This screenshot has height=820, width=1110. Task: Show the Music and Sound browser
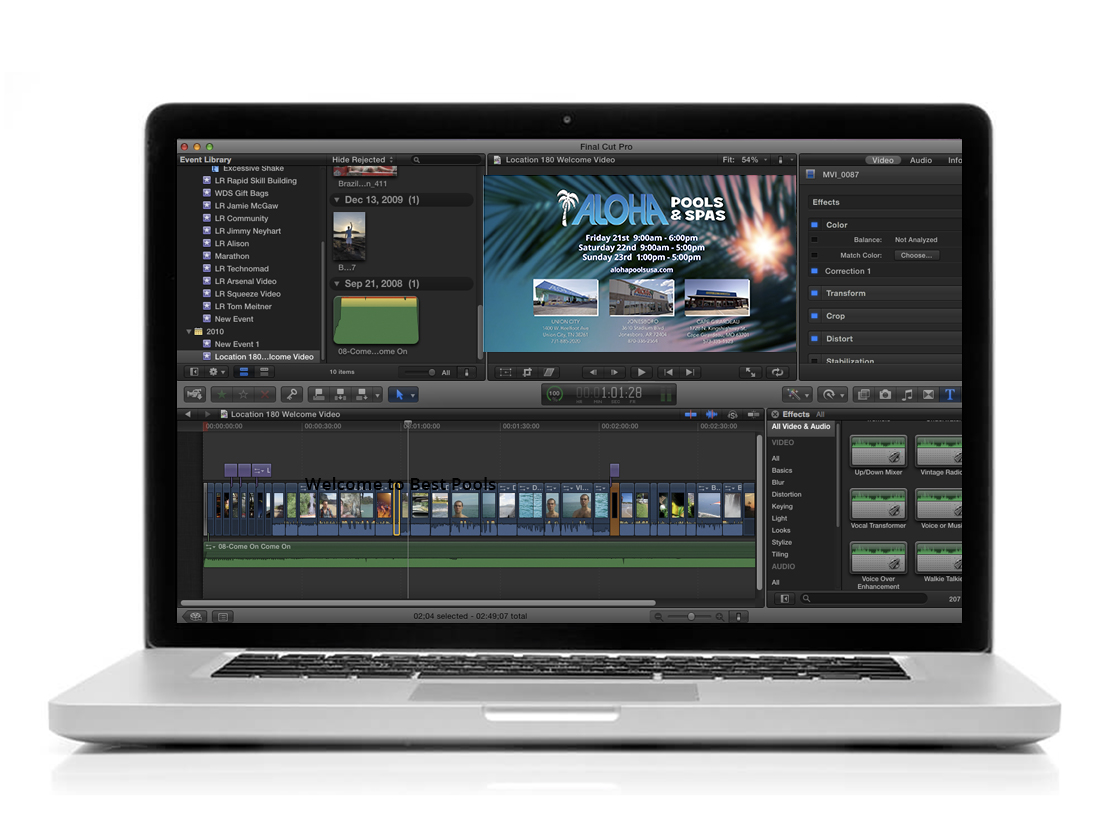[907, 394]
